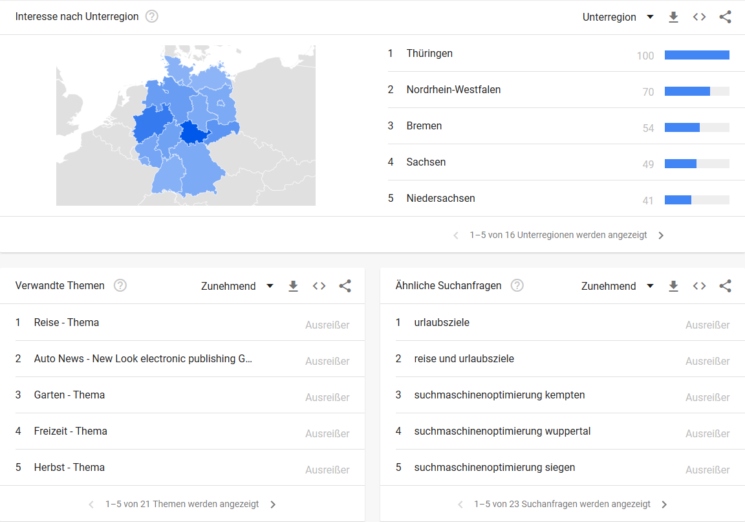Click text 1–5 von 16 Unterregionen werden angezeigt
The image size is (745, 522).
[x=558, y=235]
